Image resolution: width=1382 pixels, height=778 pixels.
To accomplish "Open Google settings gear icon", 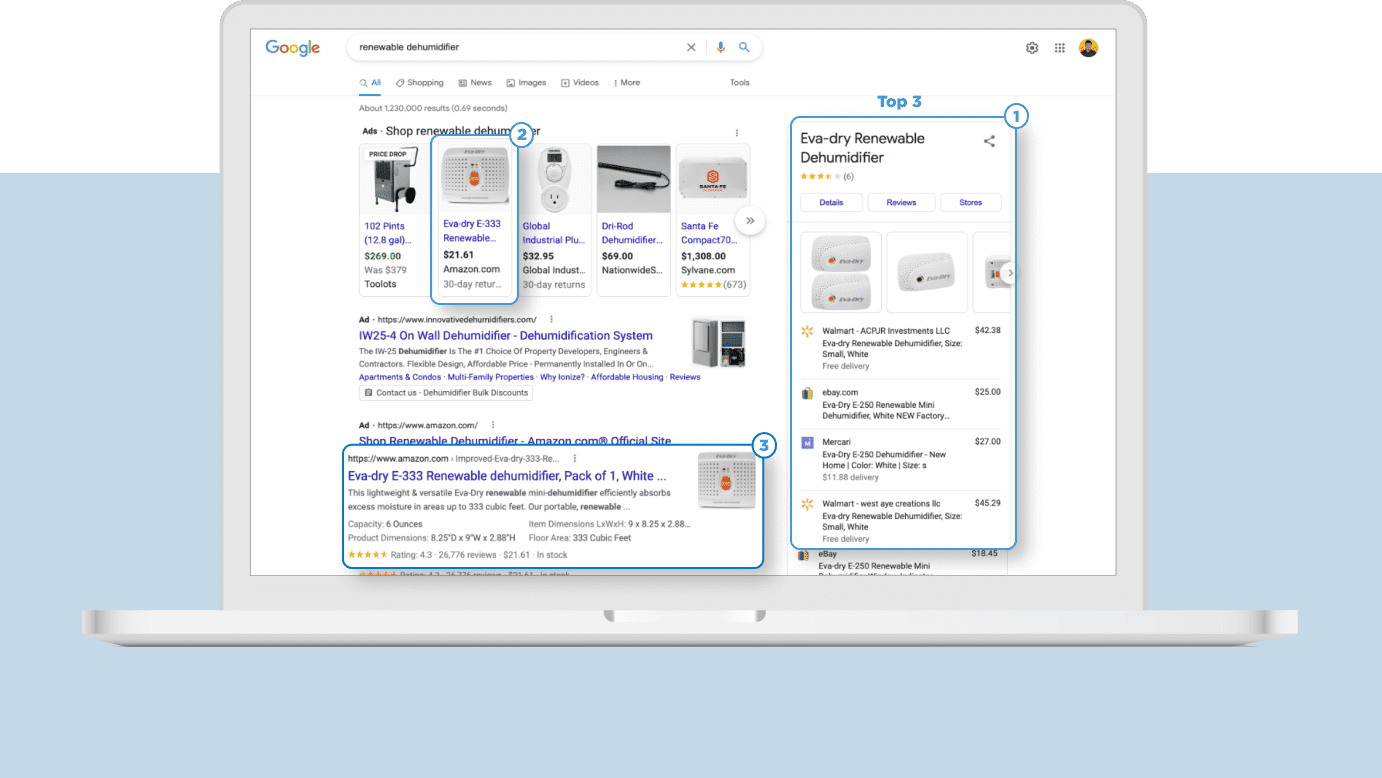I will click(1032, 47).
